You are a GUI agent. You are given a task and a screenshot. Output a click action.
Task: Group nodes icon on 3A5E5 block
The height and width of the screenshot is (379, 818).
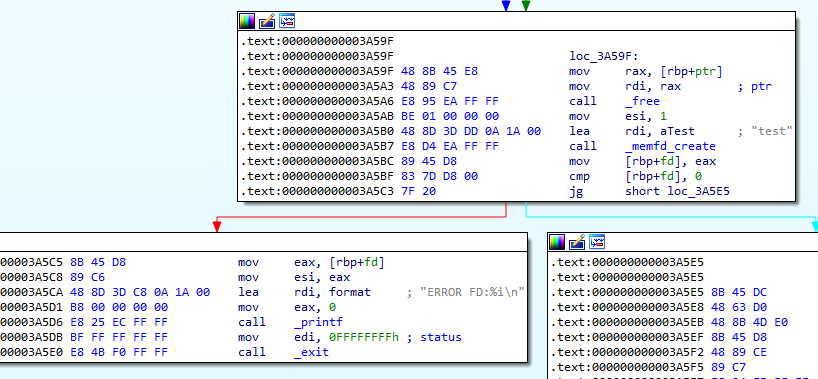pos(597,242)
